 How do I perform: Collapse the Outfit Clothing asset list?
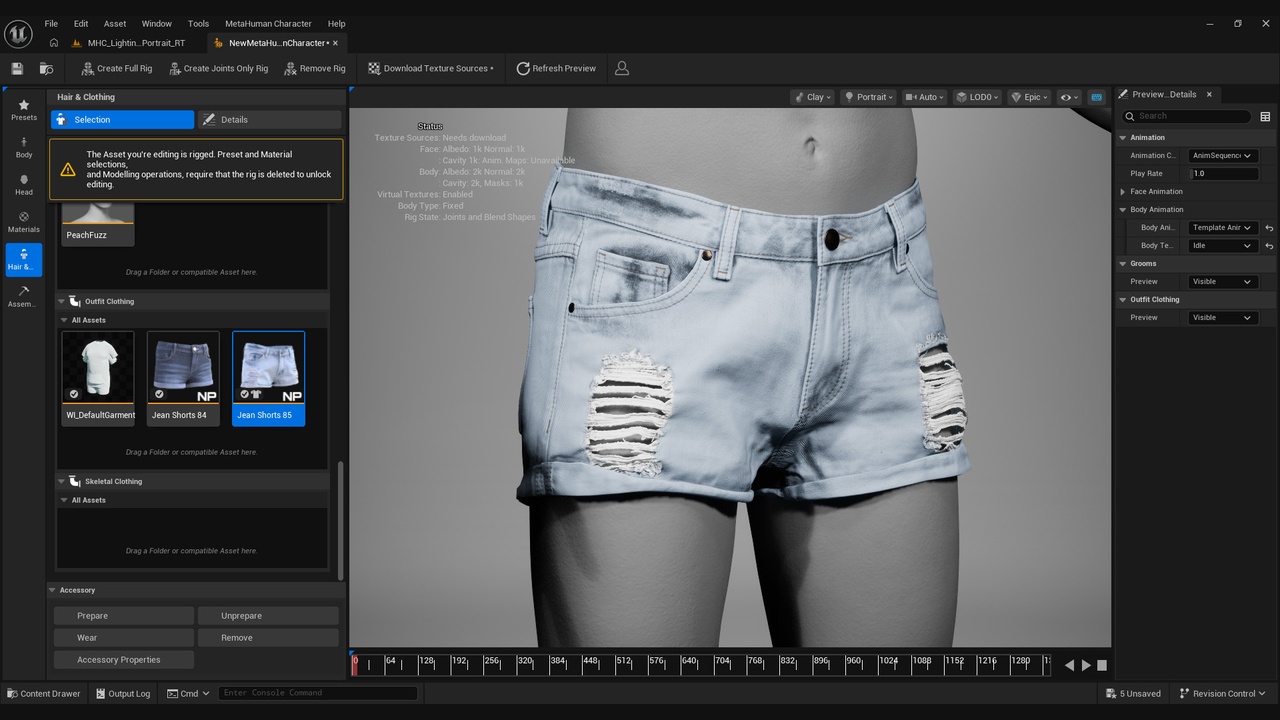[x=61, y=301]
